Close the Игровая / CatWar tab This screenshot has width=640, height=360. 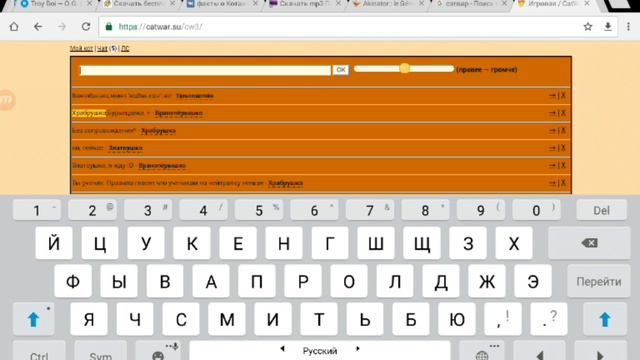coord(587,3)
